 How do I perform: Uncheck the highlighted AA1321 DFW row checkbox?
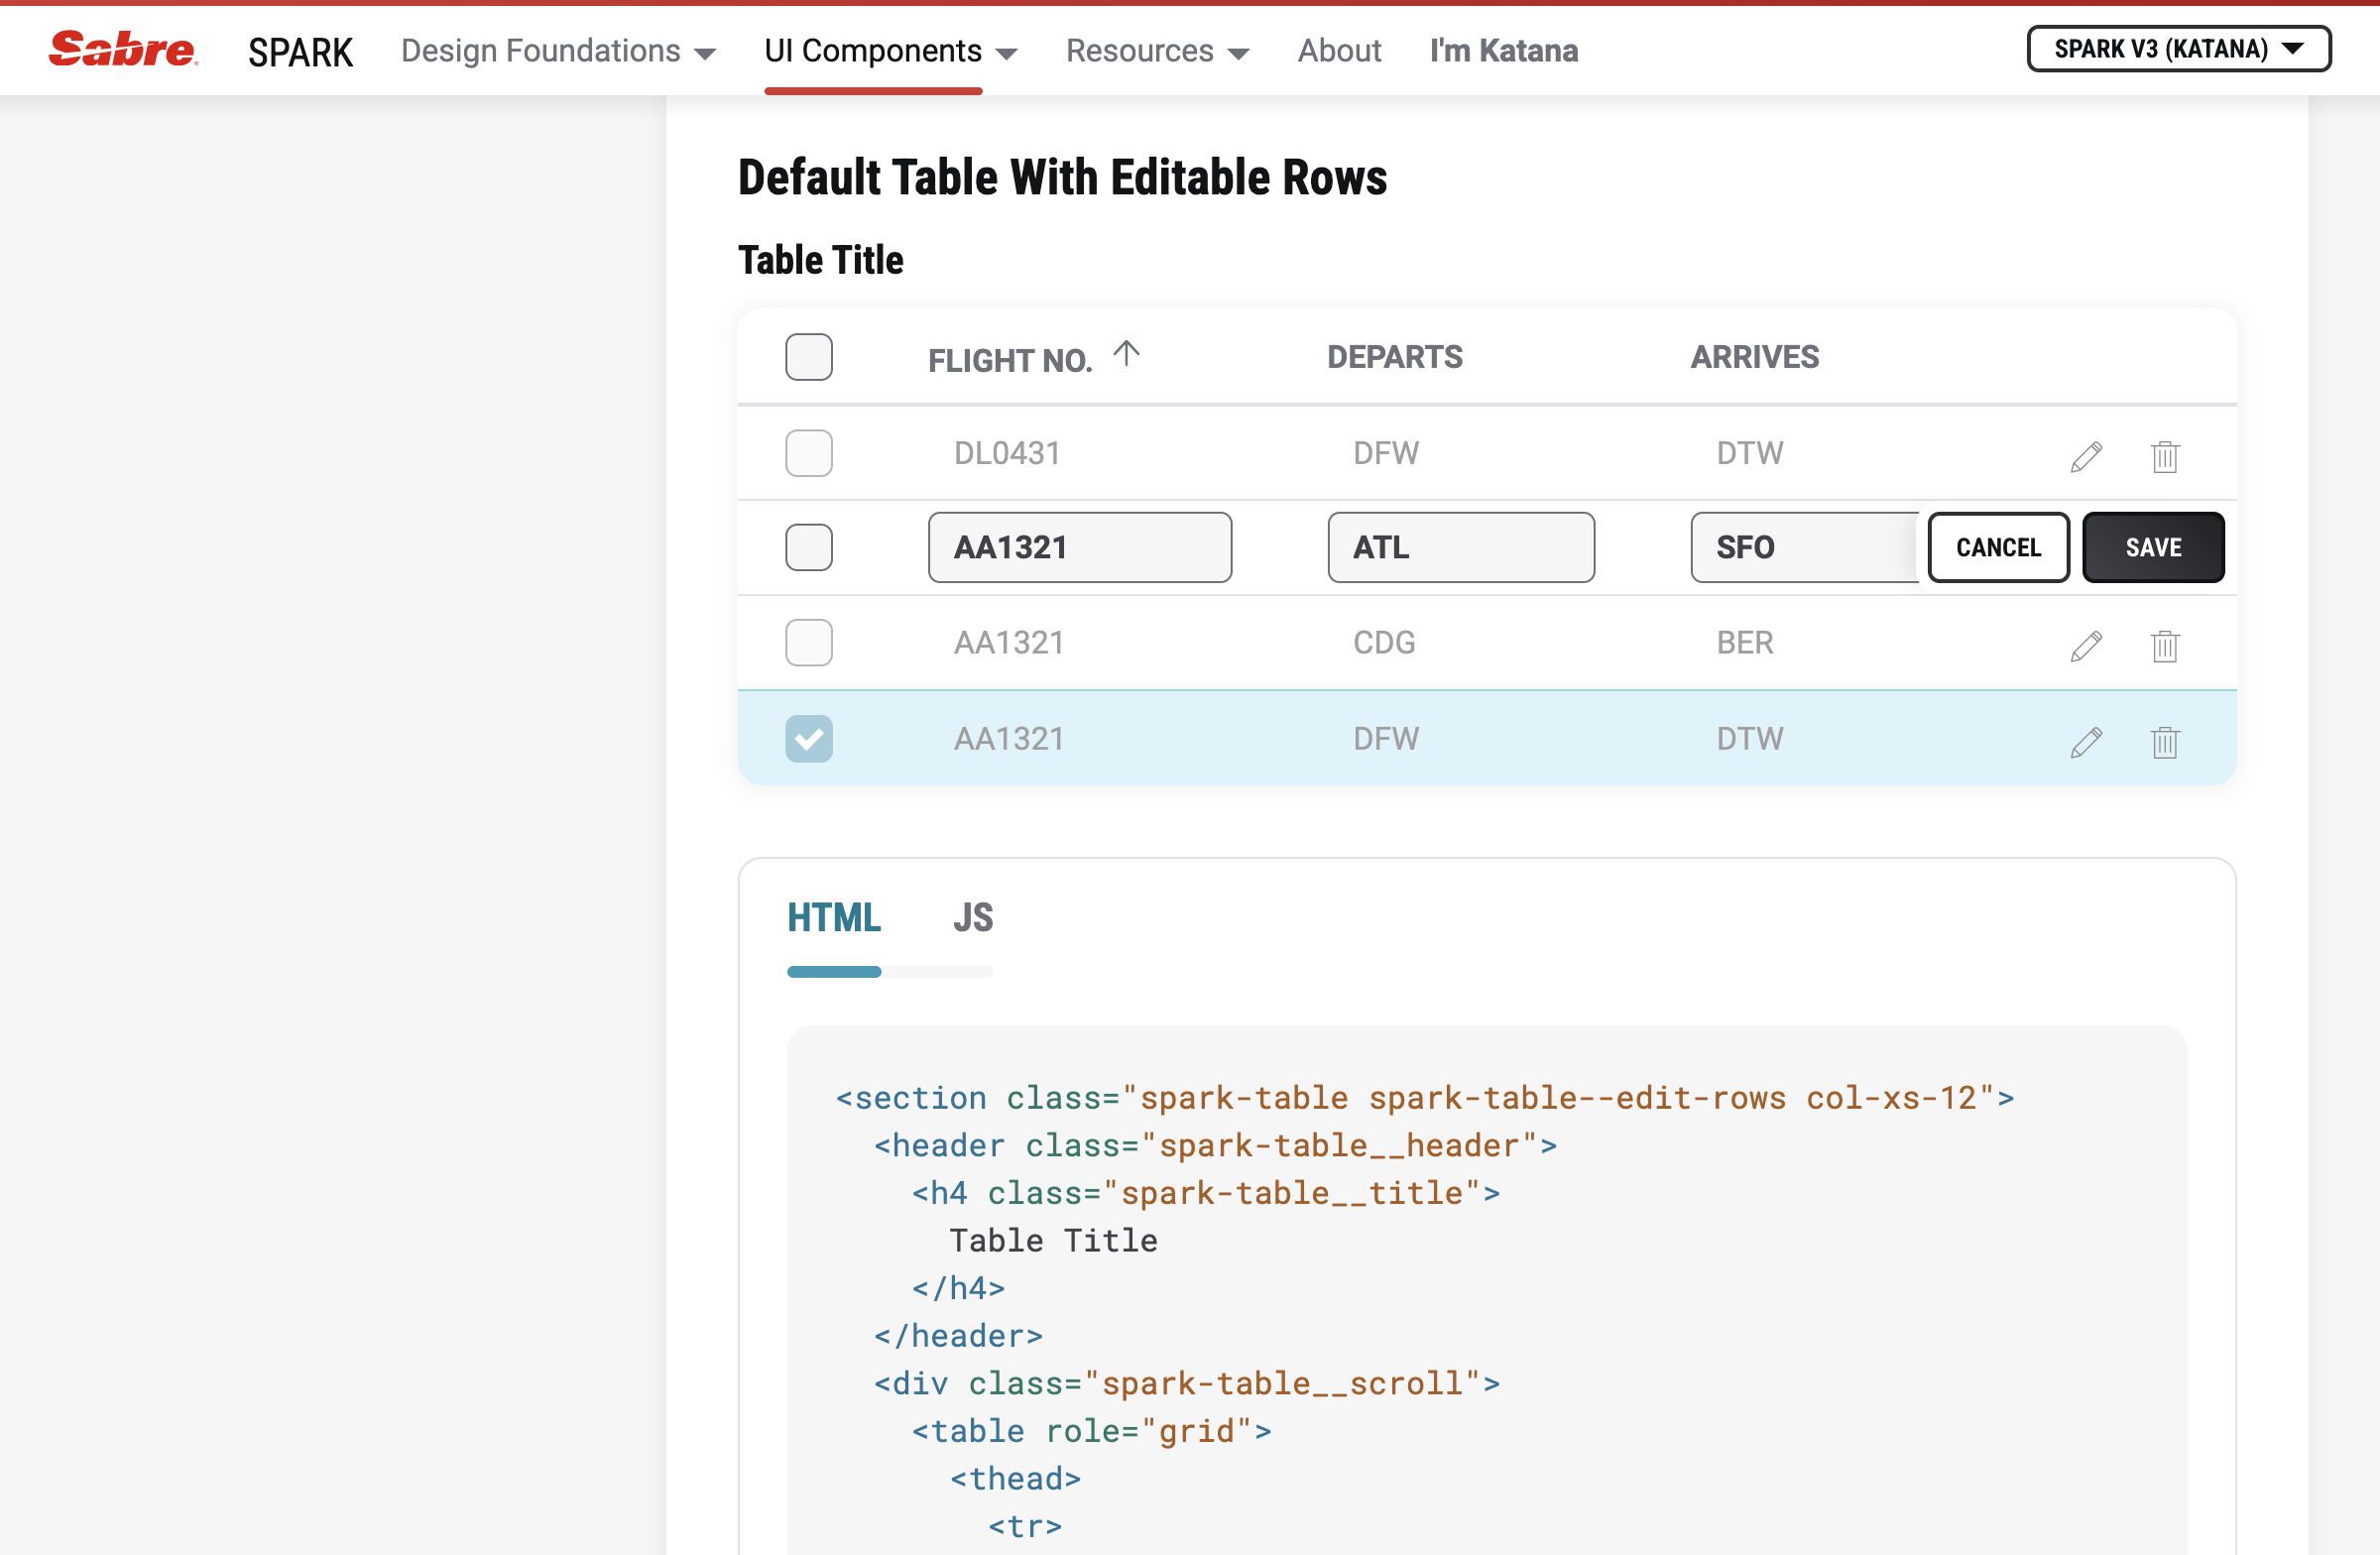tap(808, 738)
